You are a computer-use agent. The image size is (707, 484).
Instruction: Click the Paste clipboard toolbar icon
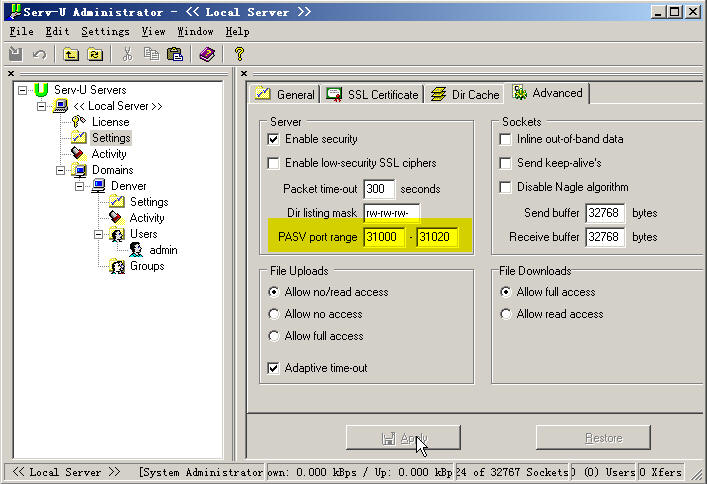tap(175, 54)
